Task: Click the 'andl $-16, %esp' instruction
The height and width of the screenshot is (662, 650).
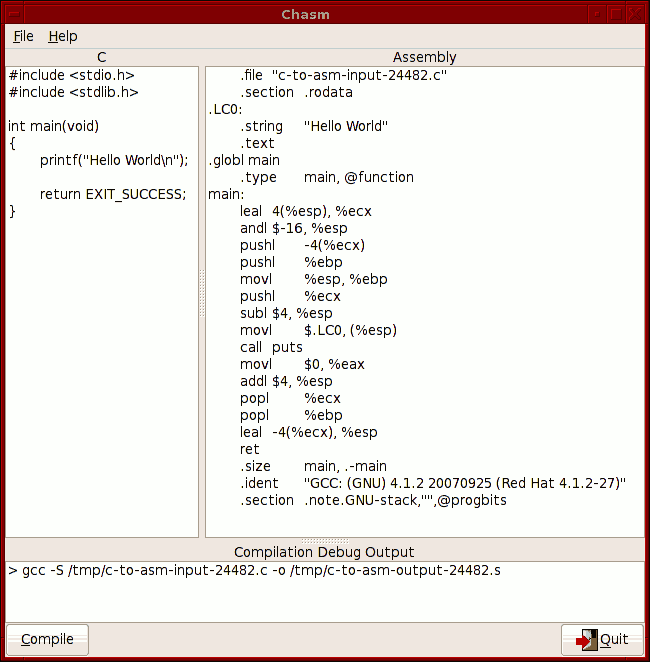Action: point(294,228)
